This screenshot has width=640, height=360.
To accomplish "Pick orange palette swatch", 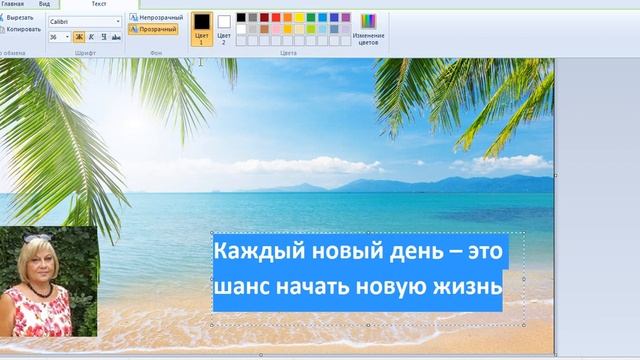I will pyautogui.click(x=288, y=18).
